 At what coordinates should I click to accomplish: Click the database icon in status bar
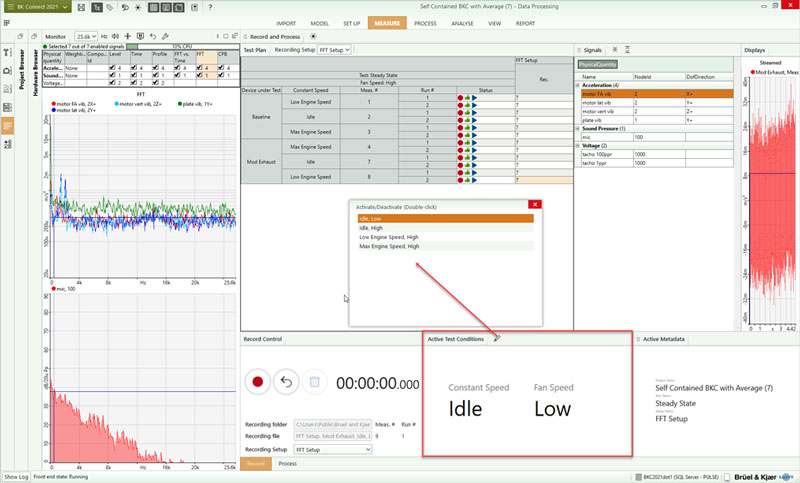[x=638, y=477]
